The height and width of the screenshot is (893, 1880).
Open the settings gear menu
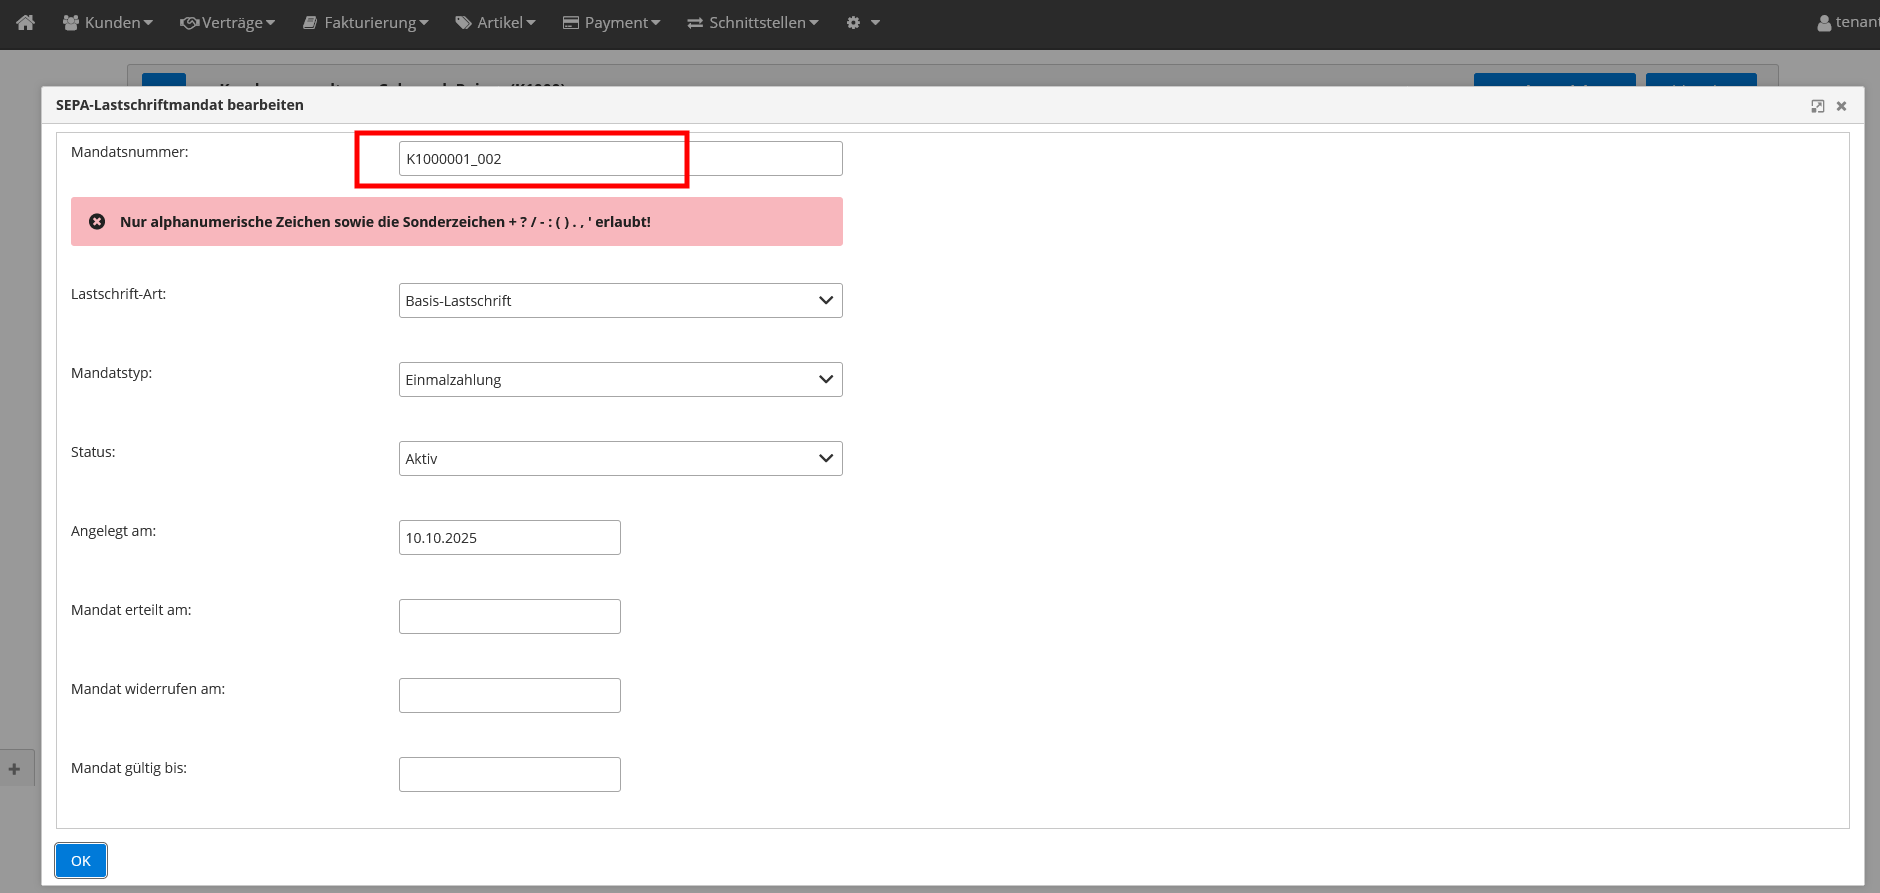click(x=862, y=22)
